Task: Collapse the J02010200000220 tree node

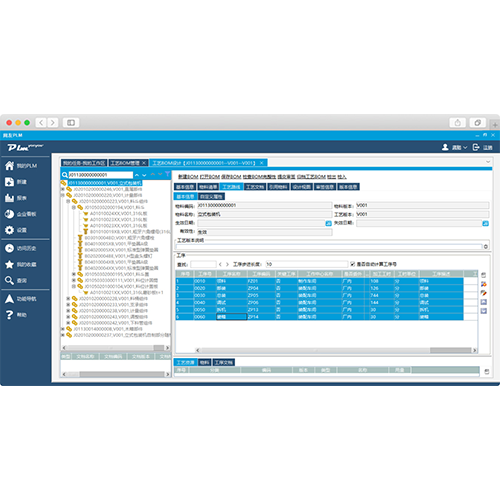Action: coord(62,195)
